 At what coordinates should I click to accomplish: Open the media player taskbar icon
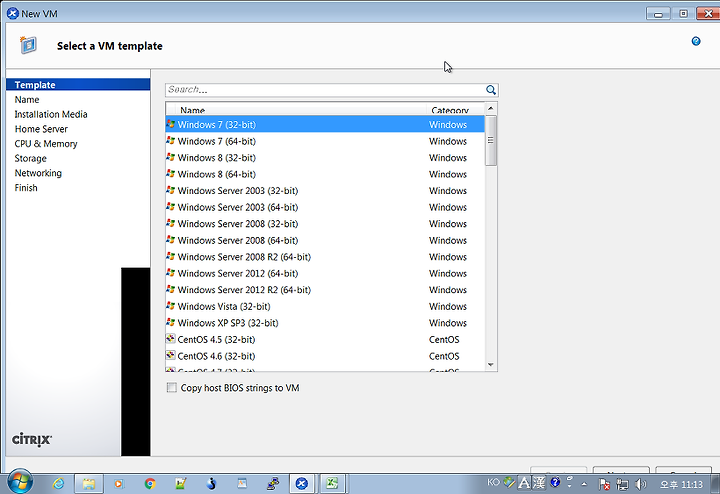119,483
